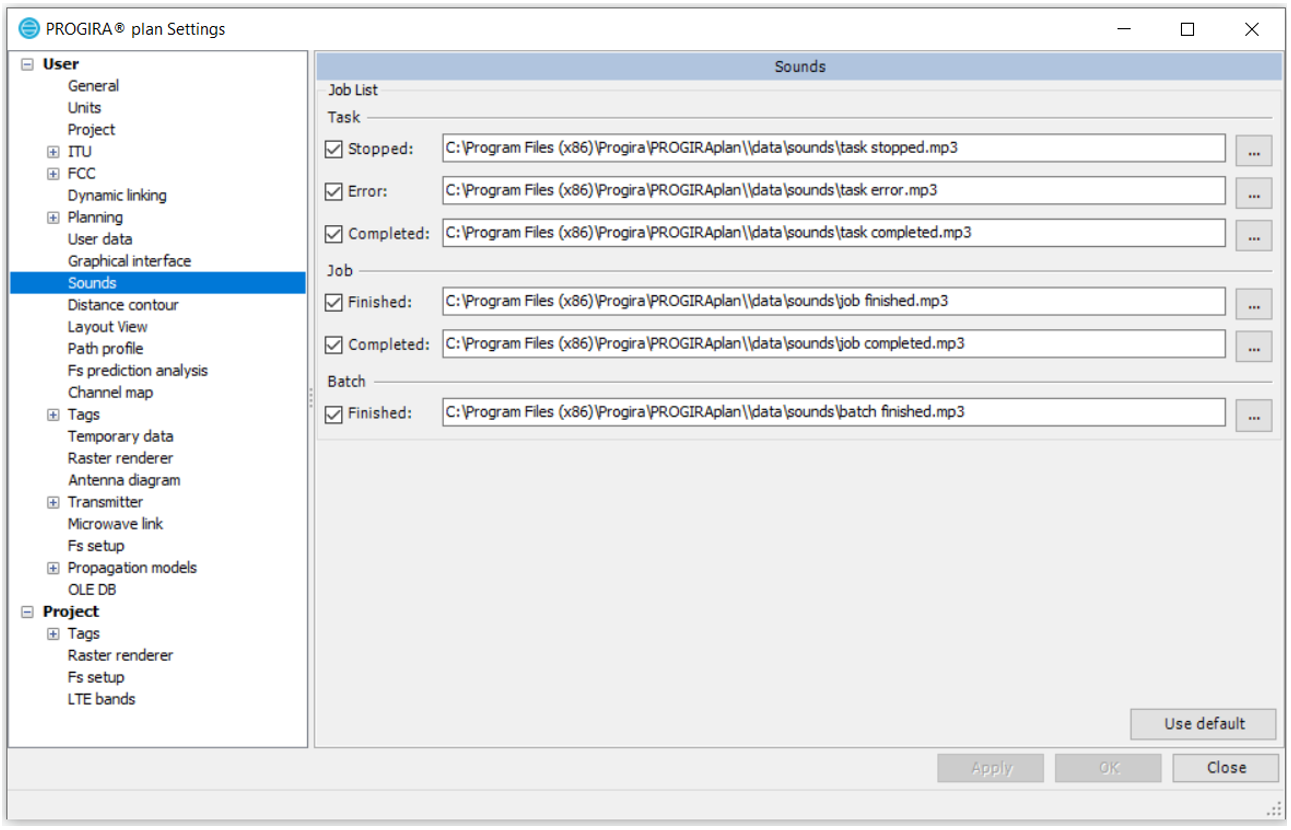Expand the Propagation models node
Viewport: 1291px width, 830px height.
tap(53, 568)
